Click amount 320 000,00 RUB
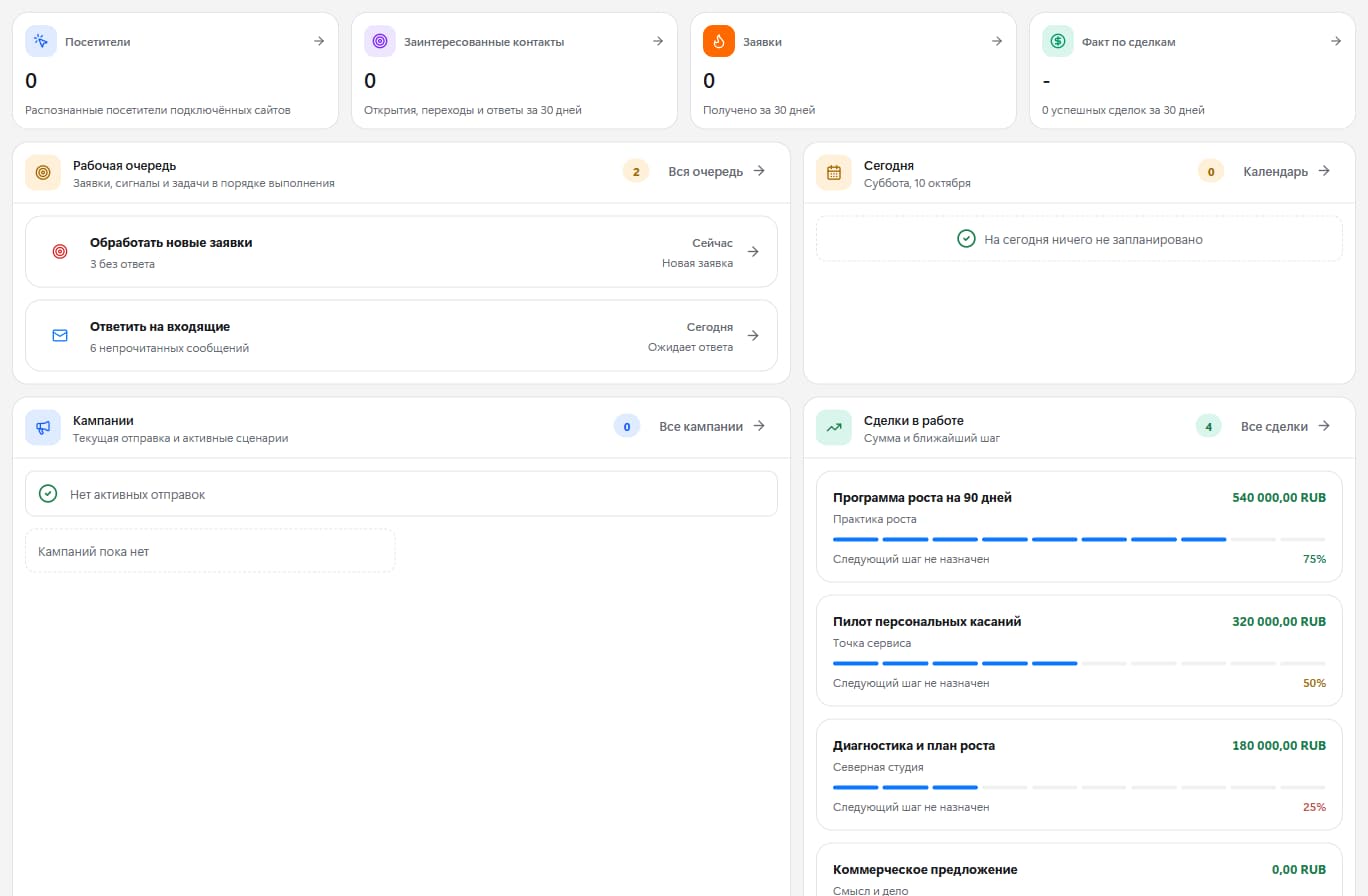 tap(1279, 621)
